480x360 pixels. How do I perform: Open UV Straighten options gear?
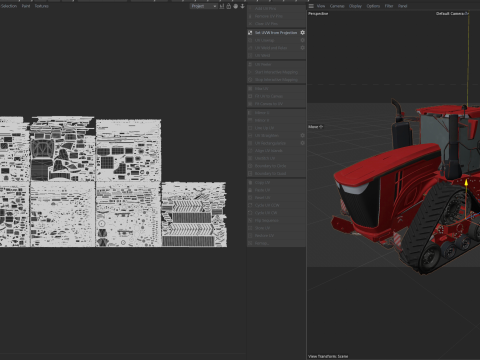click(302, 135)
